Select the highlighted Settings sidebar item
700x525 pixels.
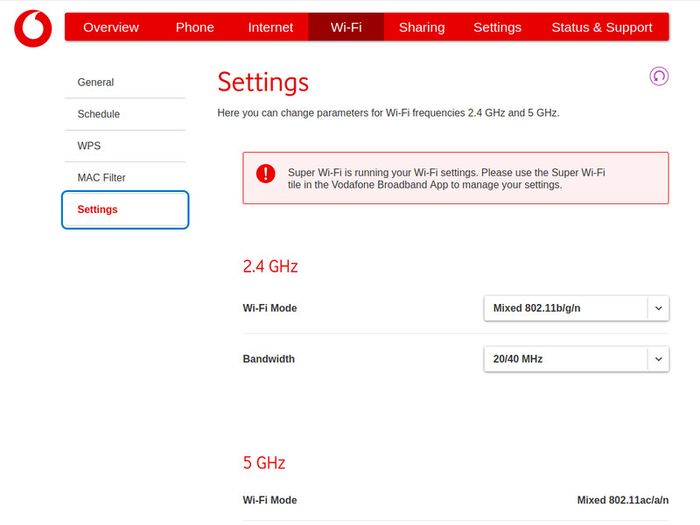[125, 209]
